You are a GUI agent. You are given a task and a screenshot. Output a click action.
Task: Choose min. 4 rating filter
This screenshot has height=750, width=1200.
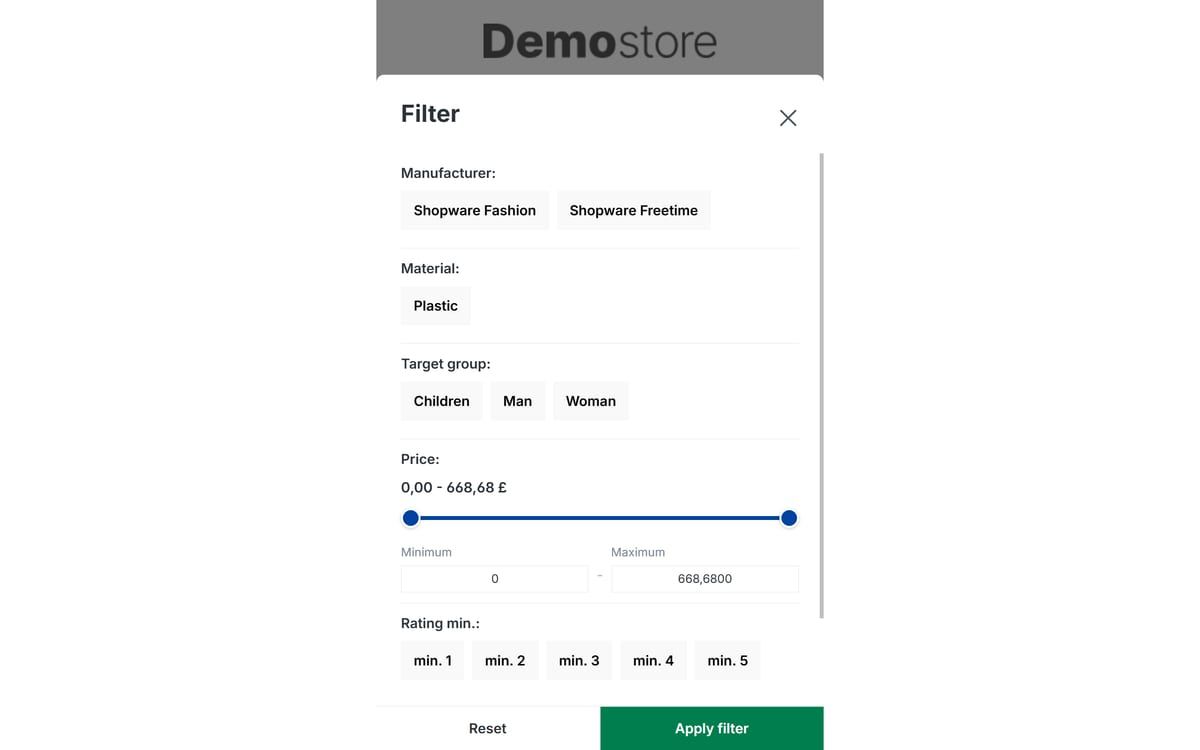coord(654,661)
